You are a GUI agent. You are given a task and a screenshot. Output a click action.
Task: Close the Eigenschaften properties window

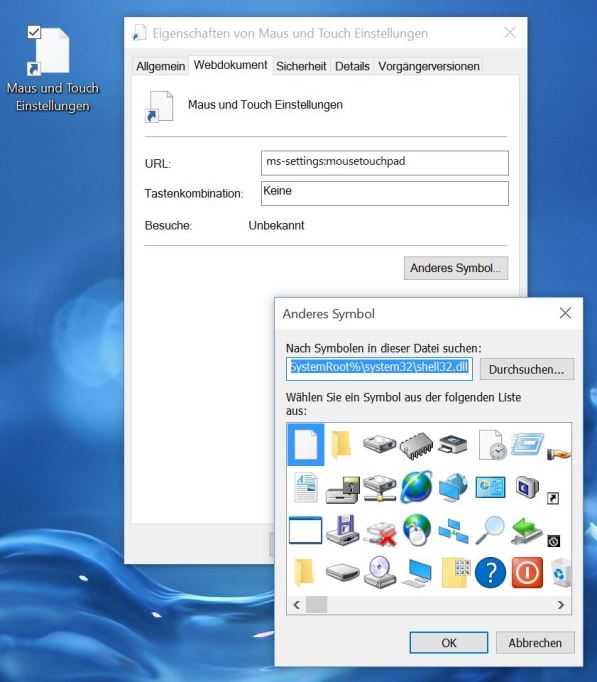(x=510, y=32)
